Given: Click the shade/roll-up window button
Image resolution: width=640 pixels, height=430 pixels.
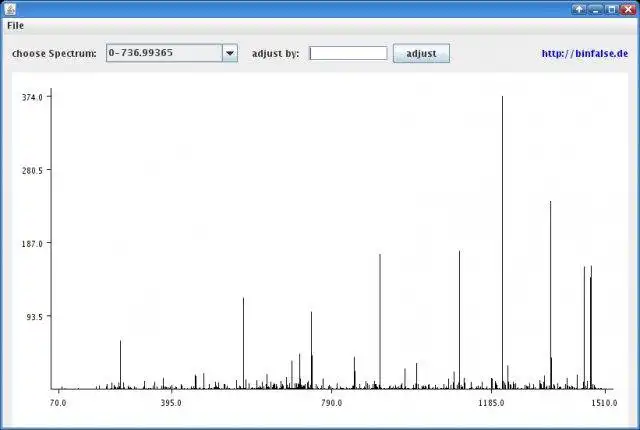Looking at the screenshot, I should coord(578,9).
